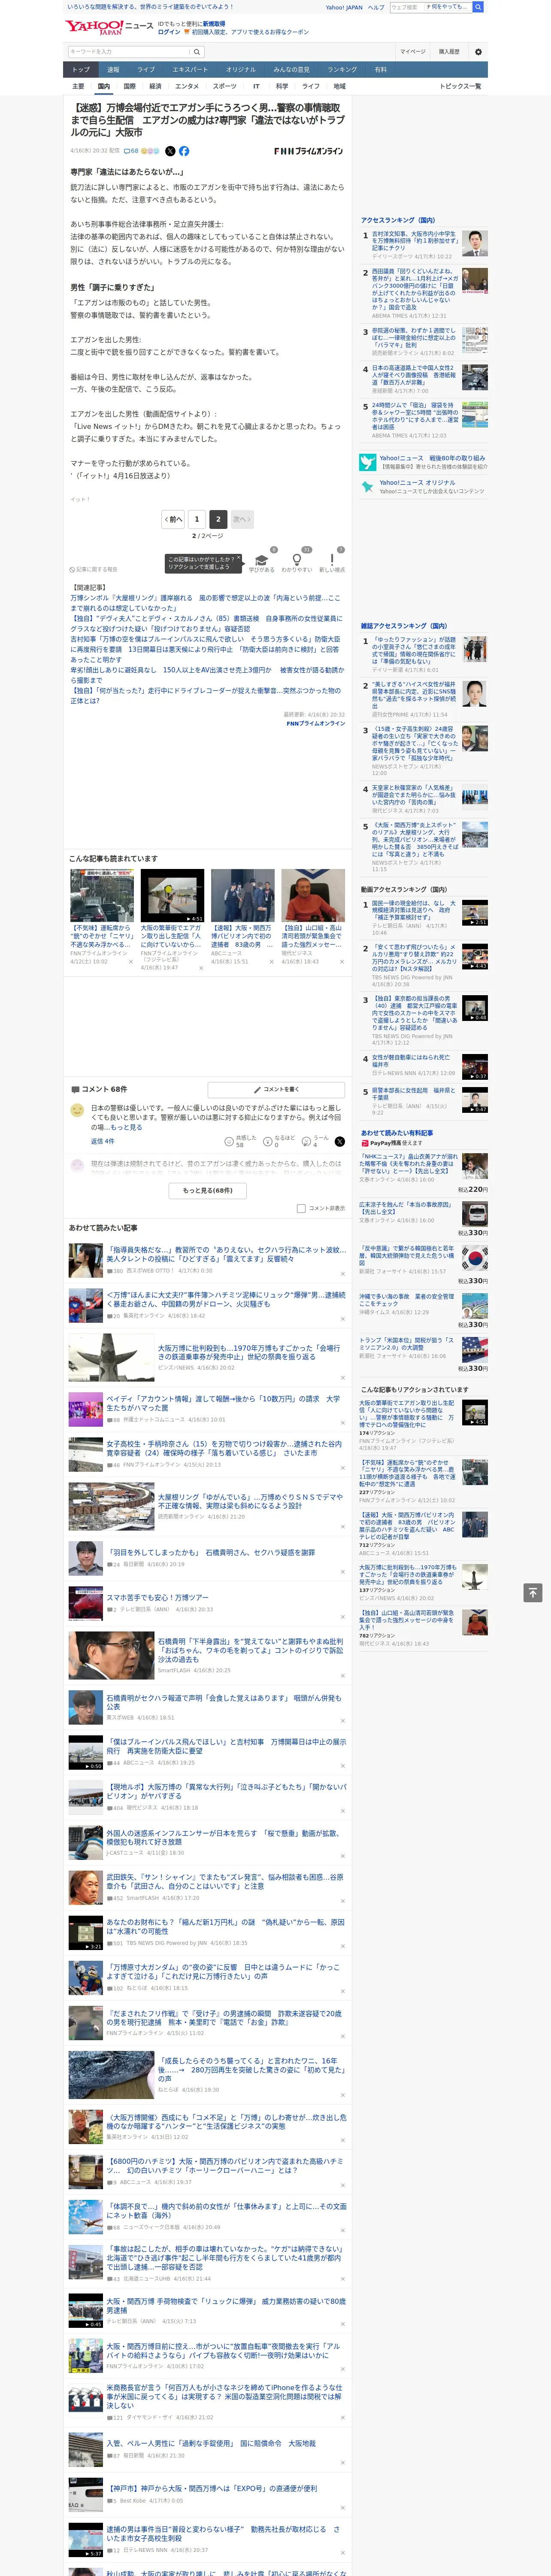Viewport: 551px width, 2576px height.
Task: Select the 速報 tab
Action: 113,70
